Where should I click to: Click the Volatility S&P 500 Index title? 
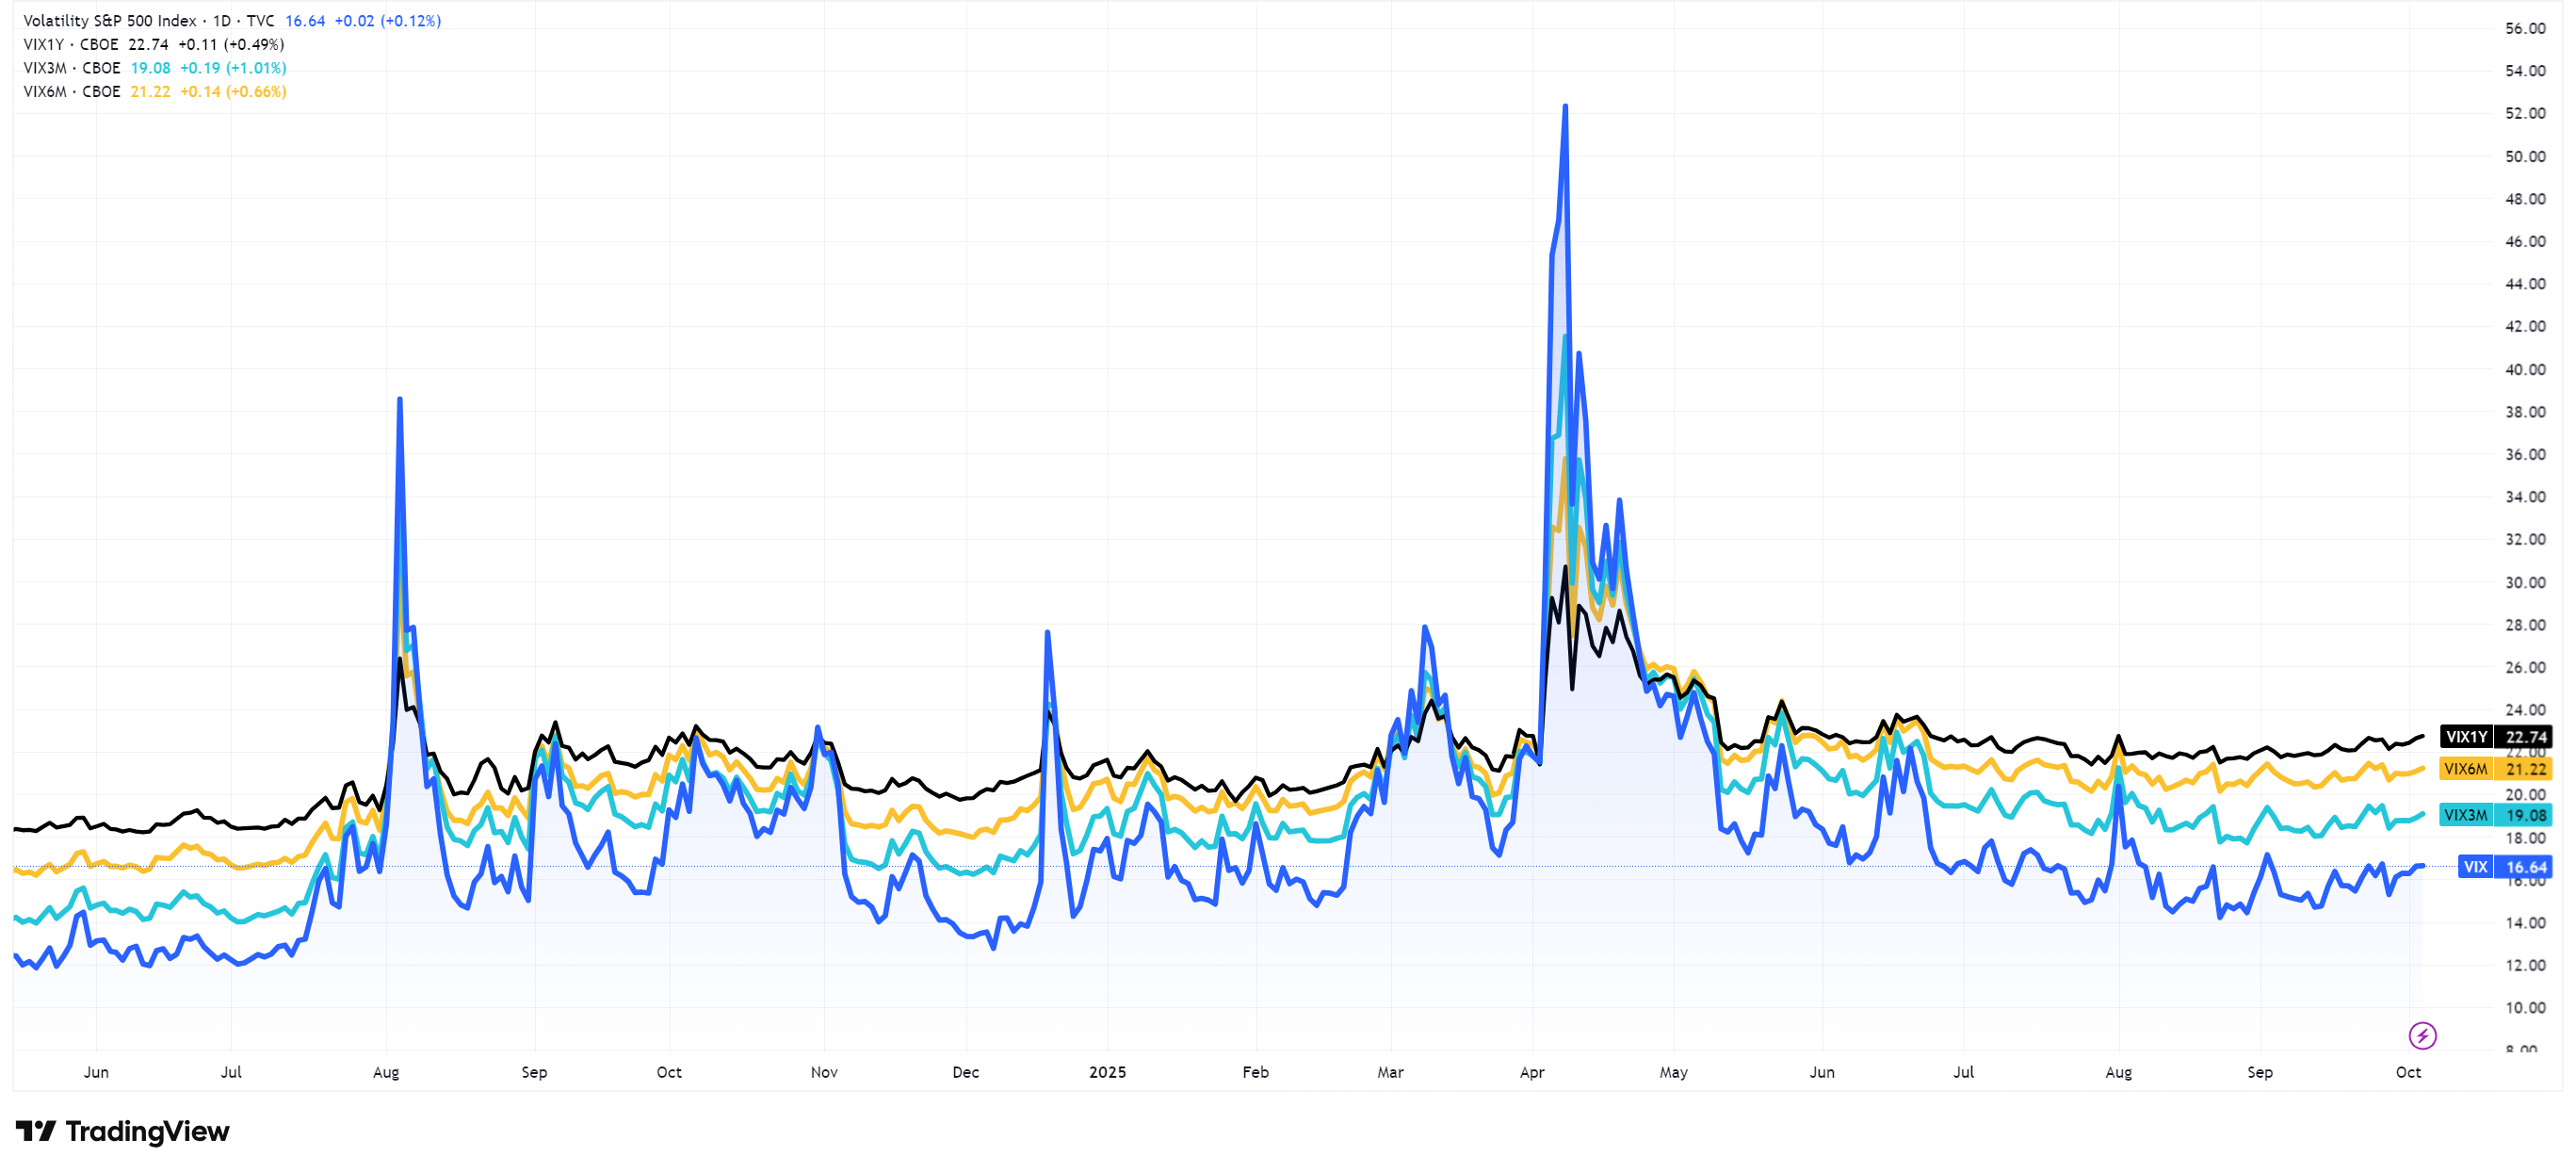click(110, 21)
